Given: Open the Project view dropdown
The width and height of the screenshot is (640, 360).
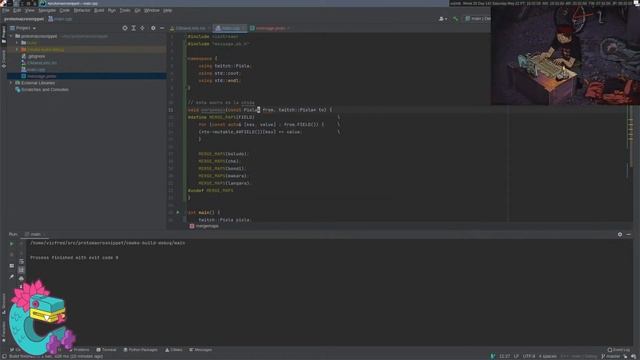Looking at the screenshot, I should (23, 28).
